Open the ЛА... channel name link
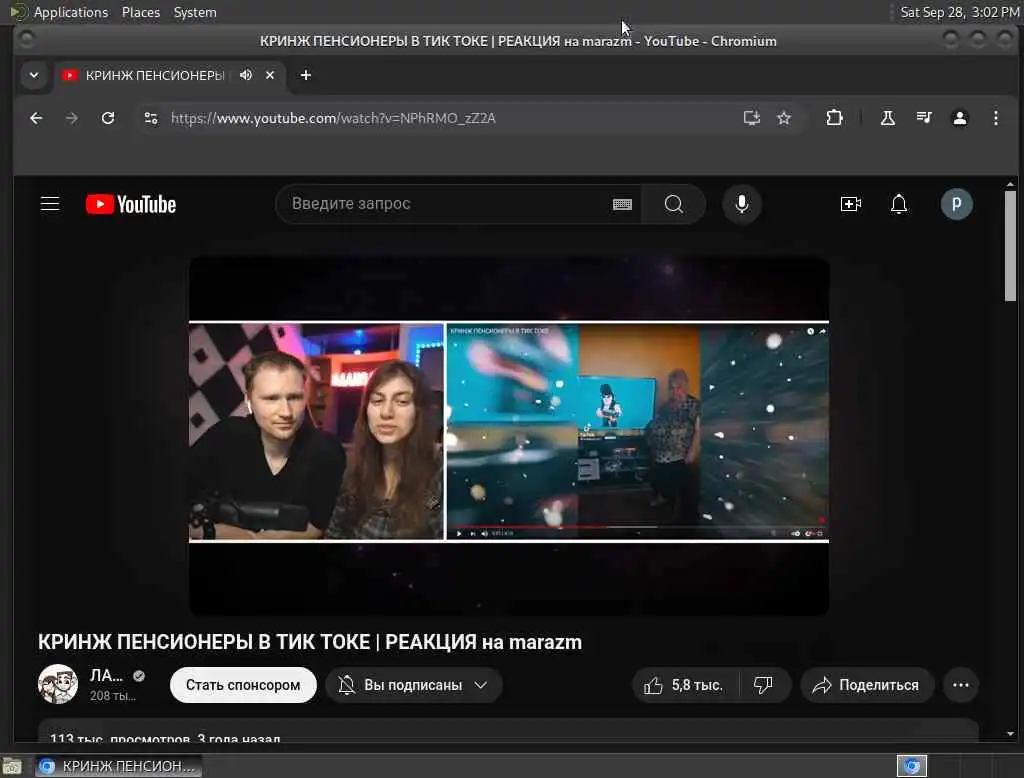The width and height of the screenshot is (1024, 778). (x=106, y=675)
